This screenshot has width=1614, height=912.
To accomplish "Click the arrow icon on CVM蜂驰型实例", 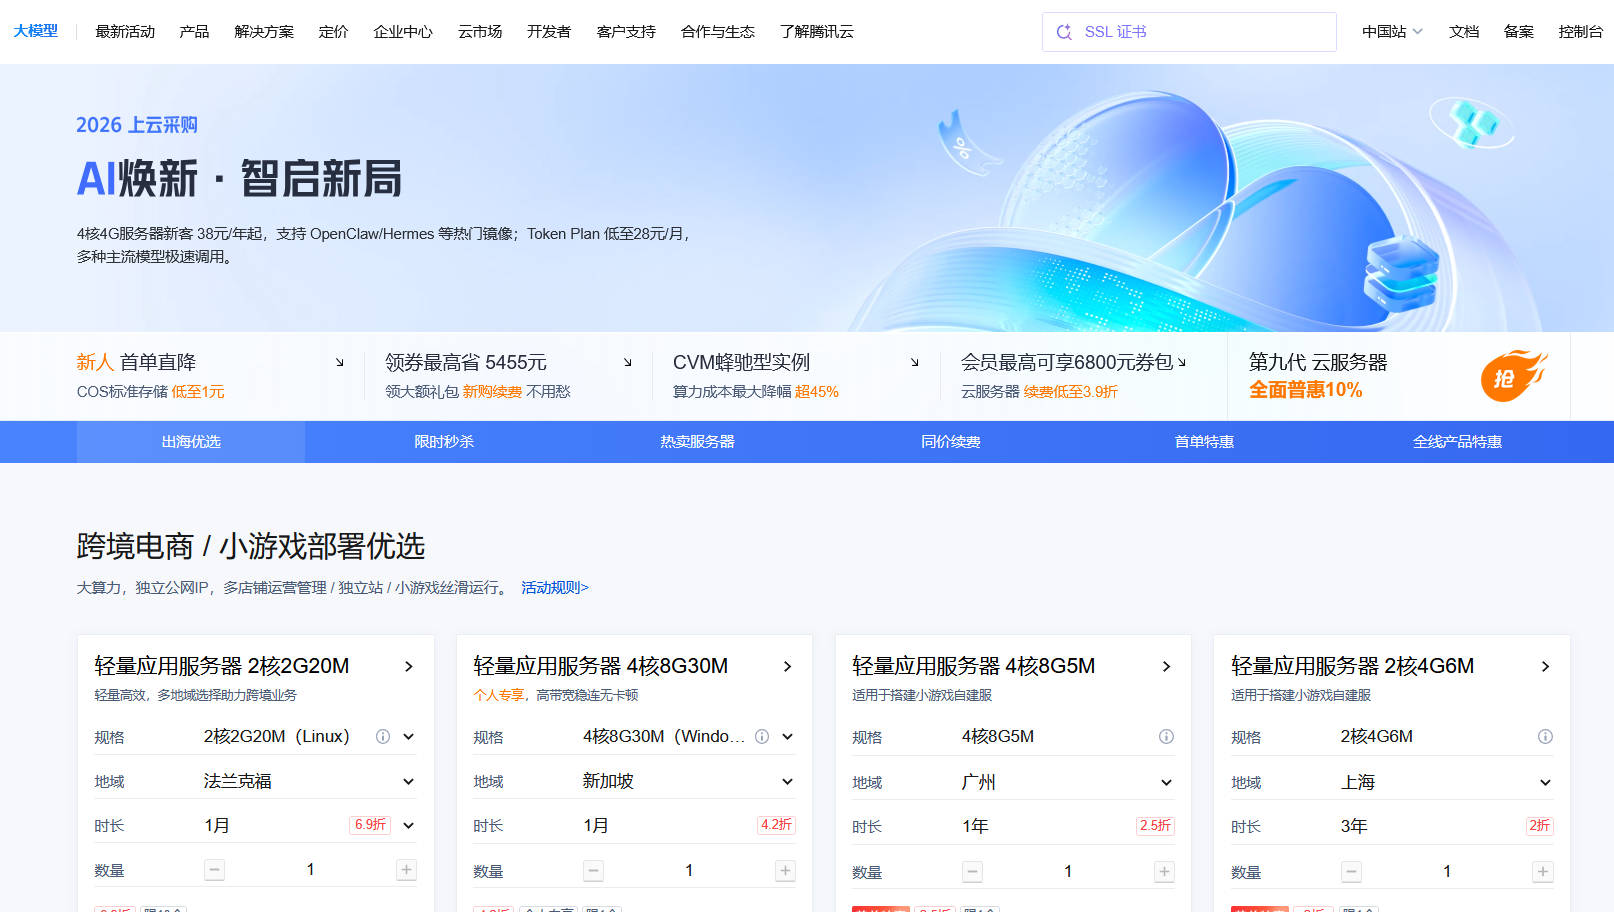I will pos(915,362).
